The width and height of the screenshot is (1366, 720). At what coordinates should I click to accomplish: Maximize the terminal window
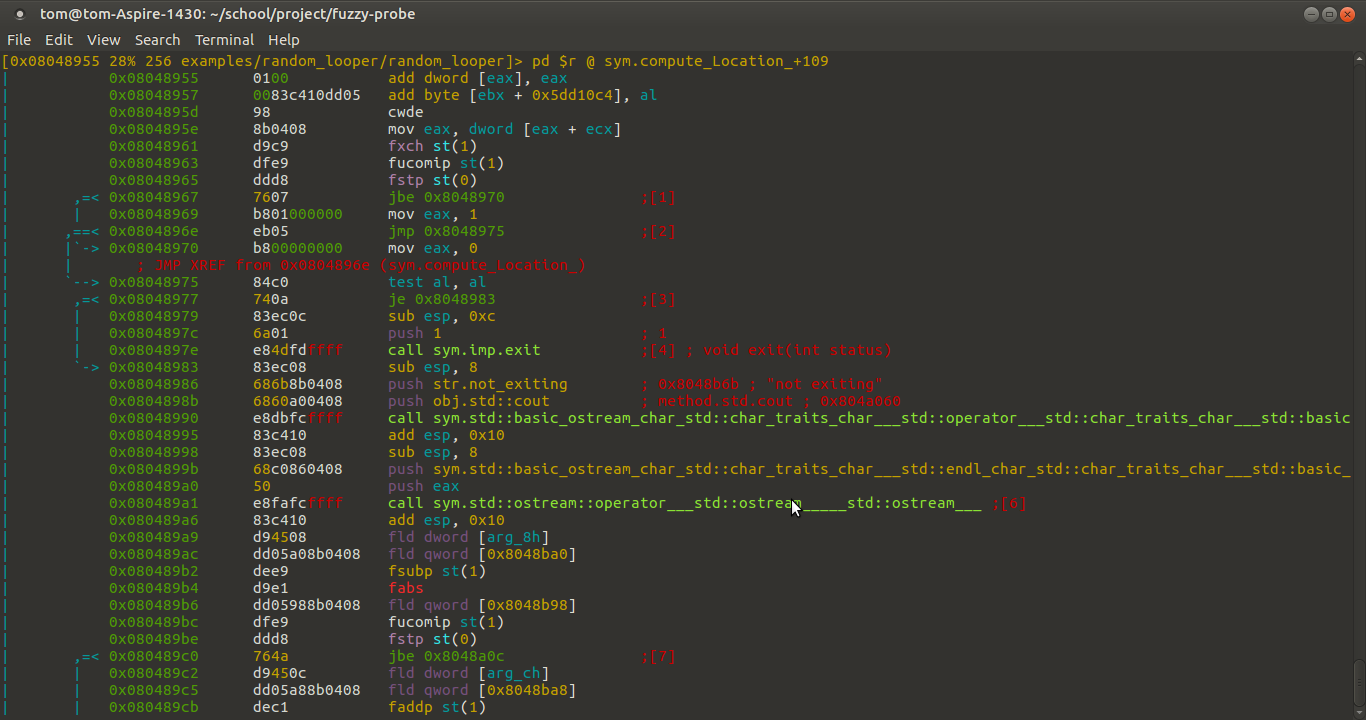pos(1329,14)
